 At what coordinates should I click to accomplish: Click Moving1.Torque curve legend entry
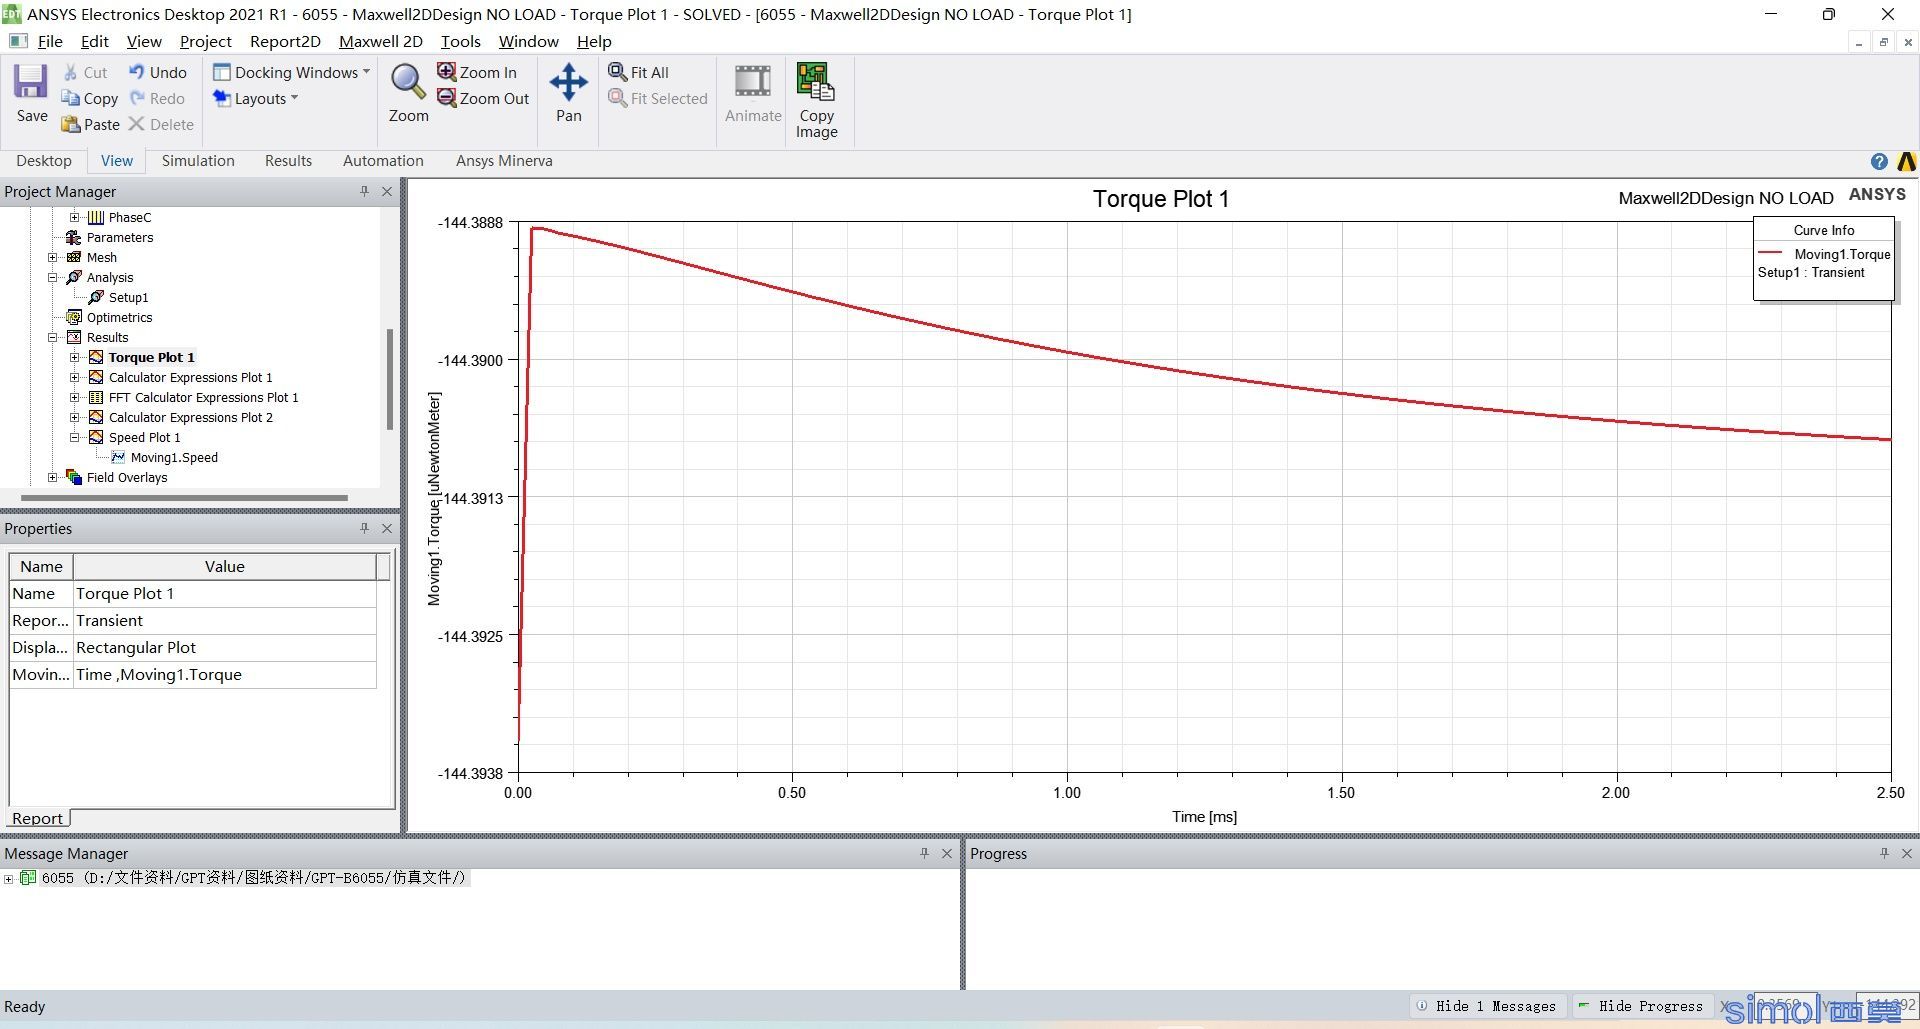tap(1841, 254)
